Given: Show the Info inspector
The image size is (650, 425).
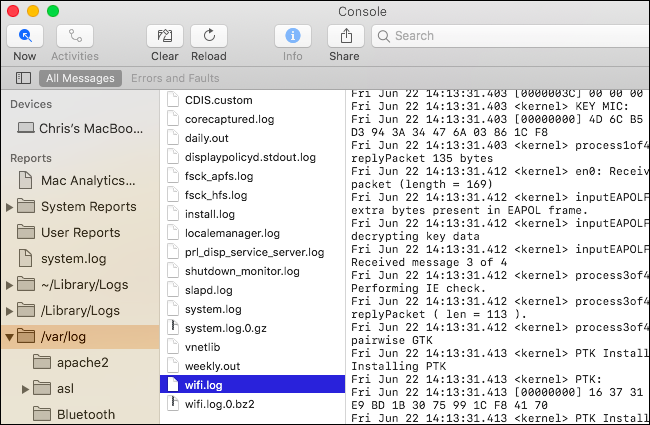Looking at the screenshot, I should [x=293, y=36].
